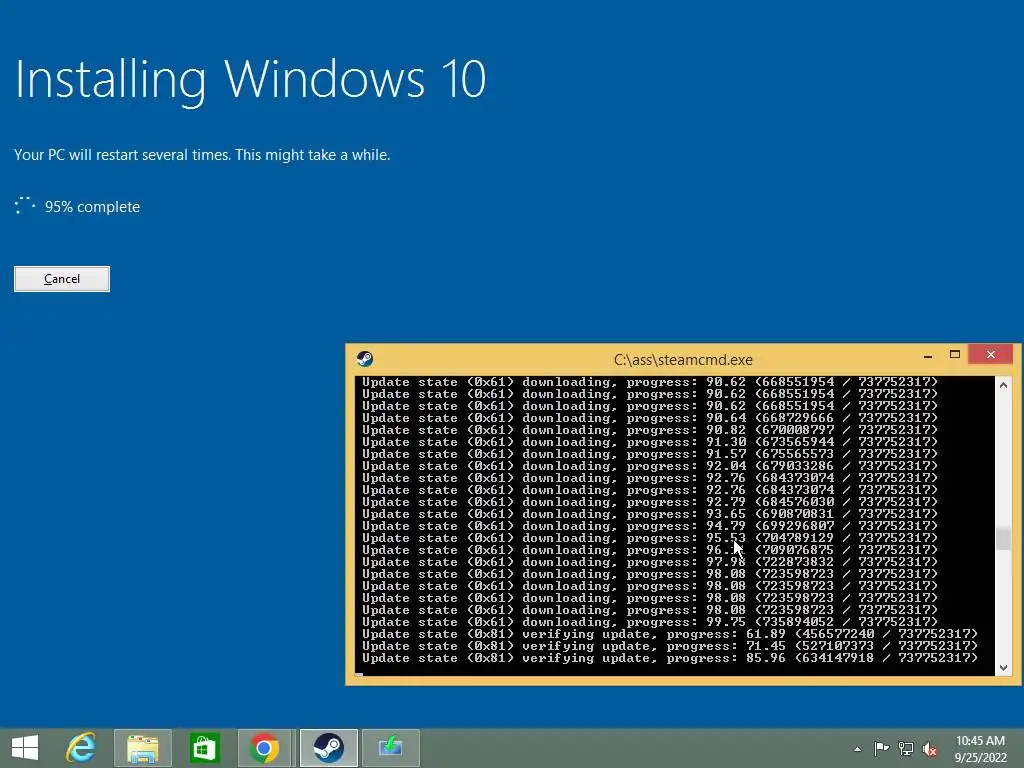Open the Windows Store taskbar icon
This screenshot has height=768, width=1024.
point(204,748)
